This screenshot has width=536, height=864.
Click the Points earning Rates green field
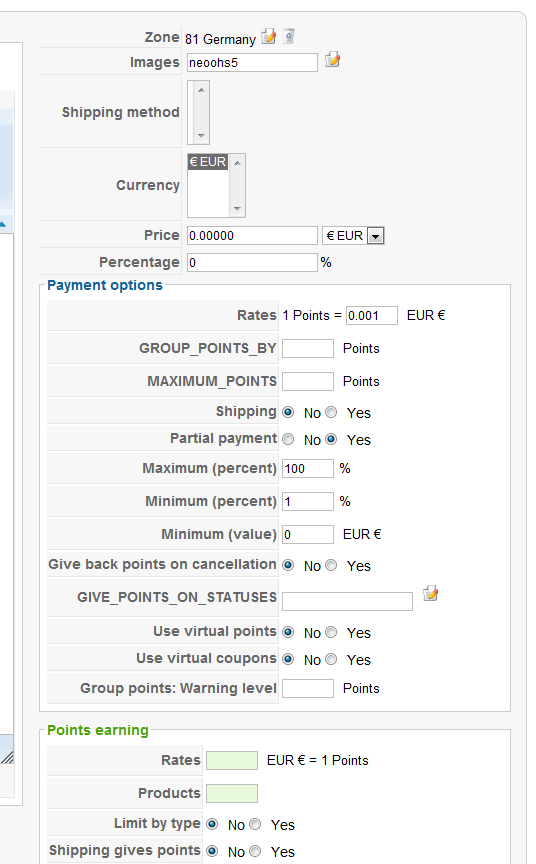point(232,760)
